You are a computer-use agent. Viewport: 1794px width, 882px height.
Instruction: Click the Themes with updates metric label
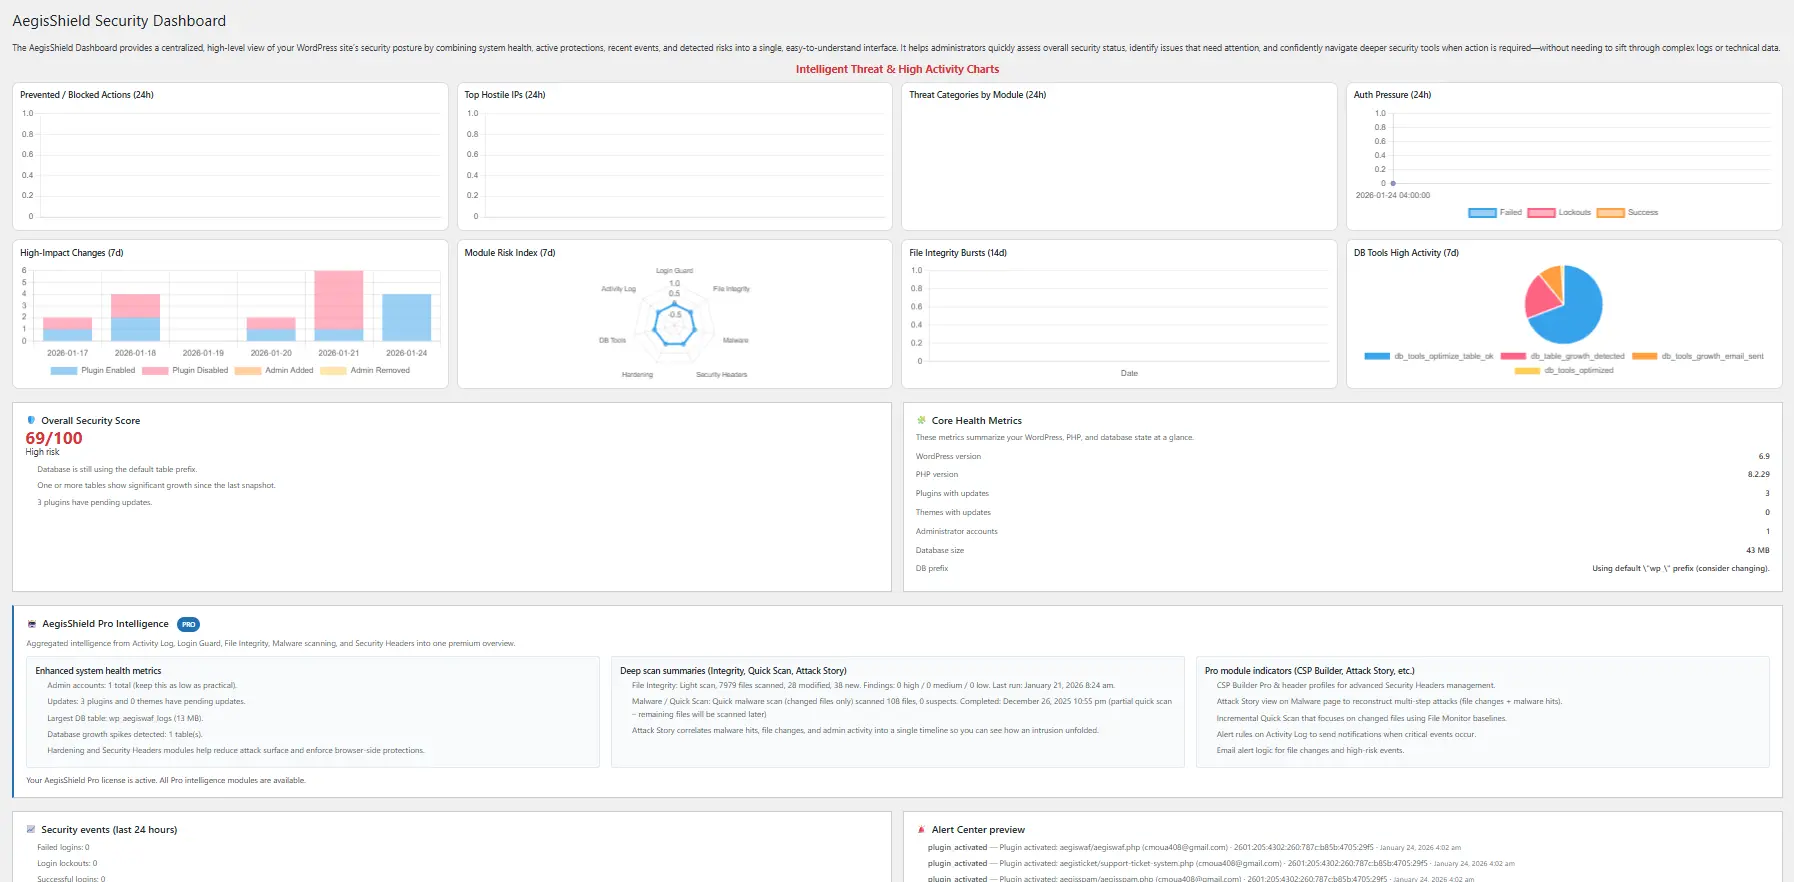point(953,513)
